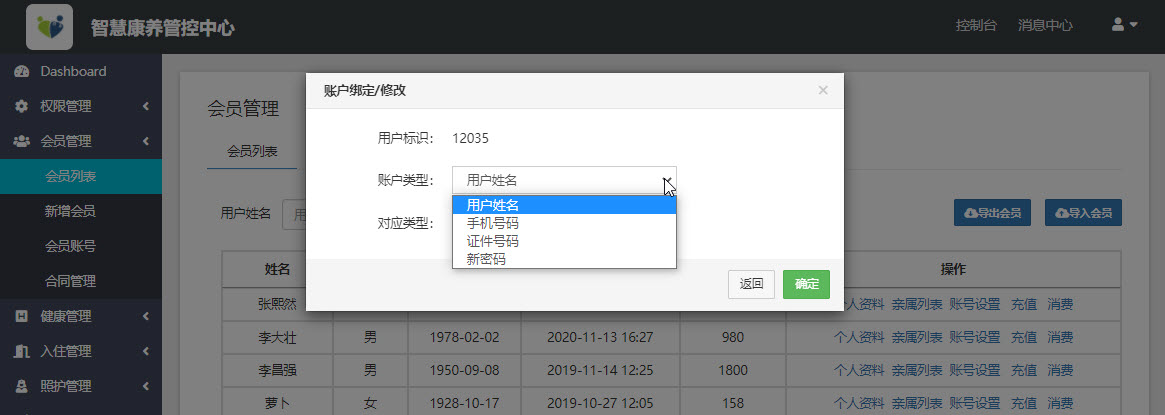Confirm with the green 确定 button
The image size is (1165, 415).
point(806,284)
